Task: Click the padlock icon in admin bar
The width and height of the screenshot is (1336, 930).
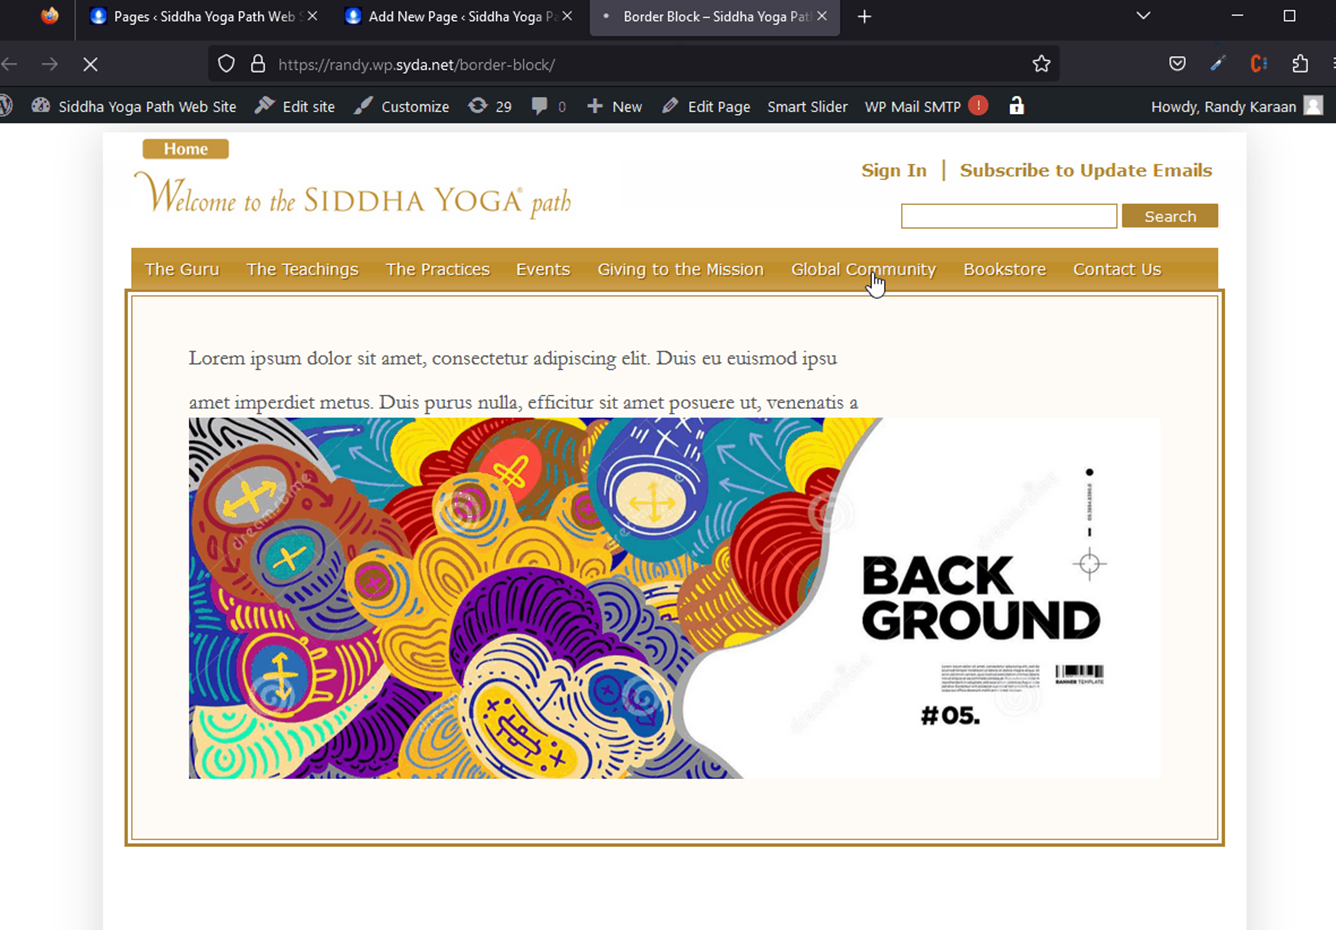Action: (1016, 106)
